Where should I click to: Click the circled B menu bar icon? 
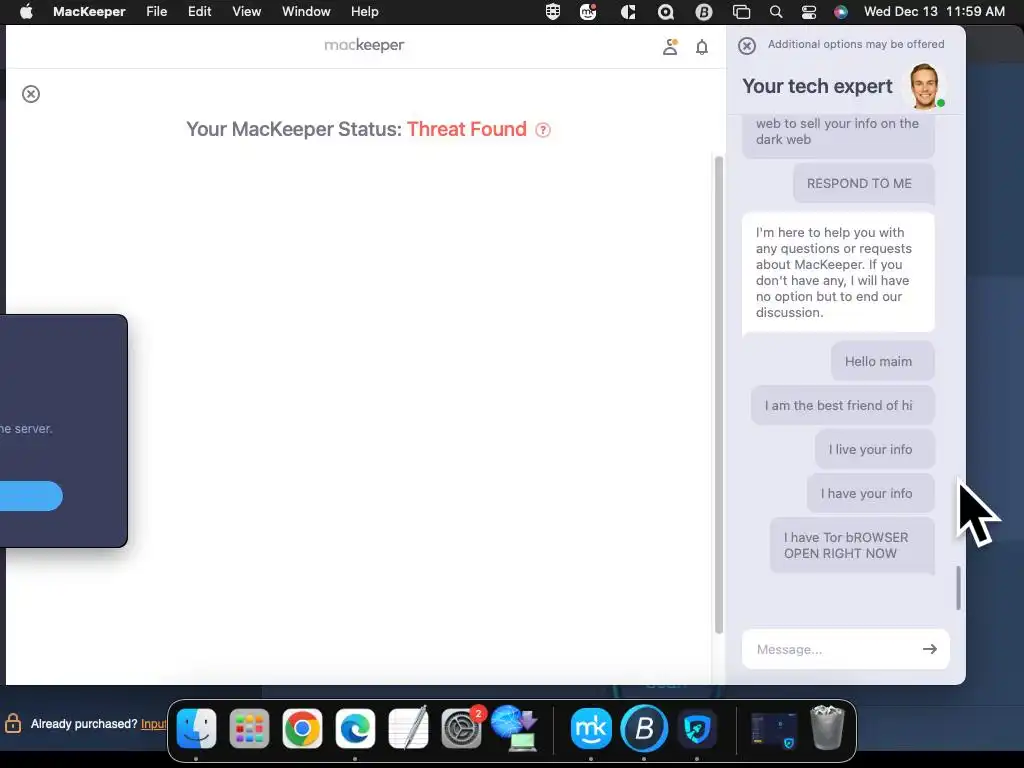point(703,12)
